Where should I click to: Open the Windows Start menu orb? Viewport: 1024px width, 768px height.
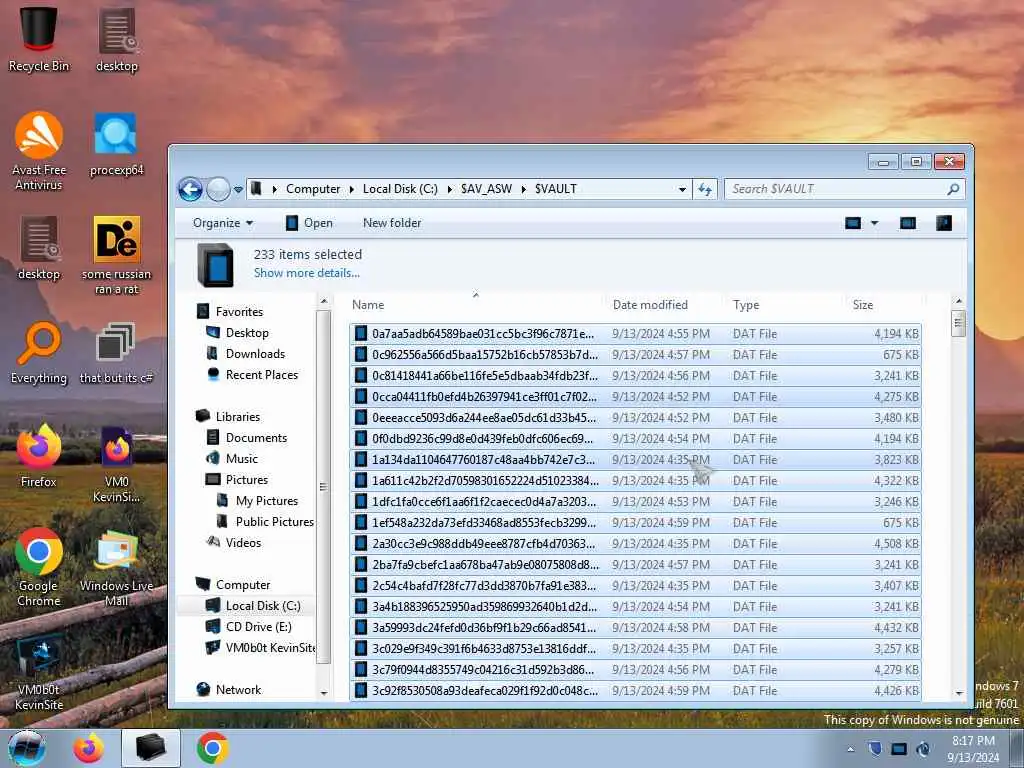(x=27, y=749)
